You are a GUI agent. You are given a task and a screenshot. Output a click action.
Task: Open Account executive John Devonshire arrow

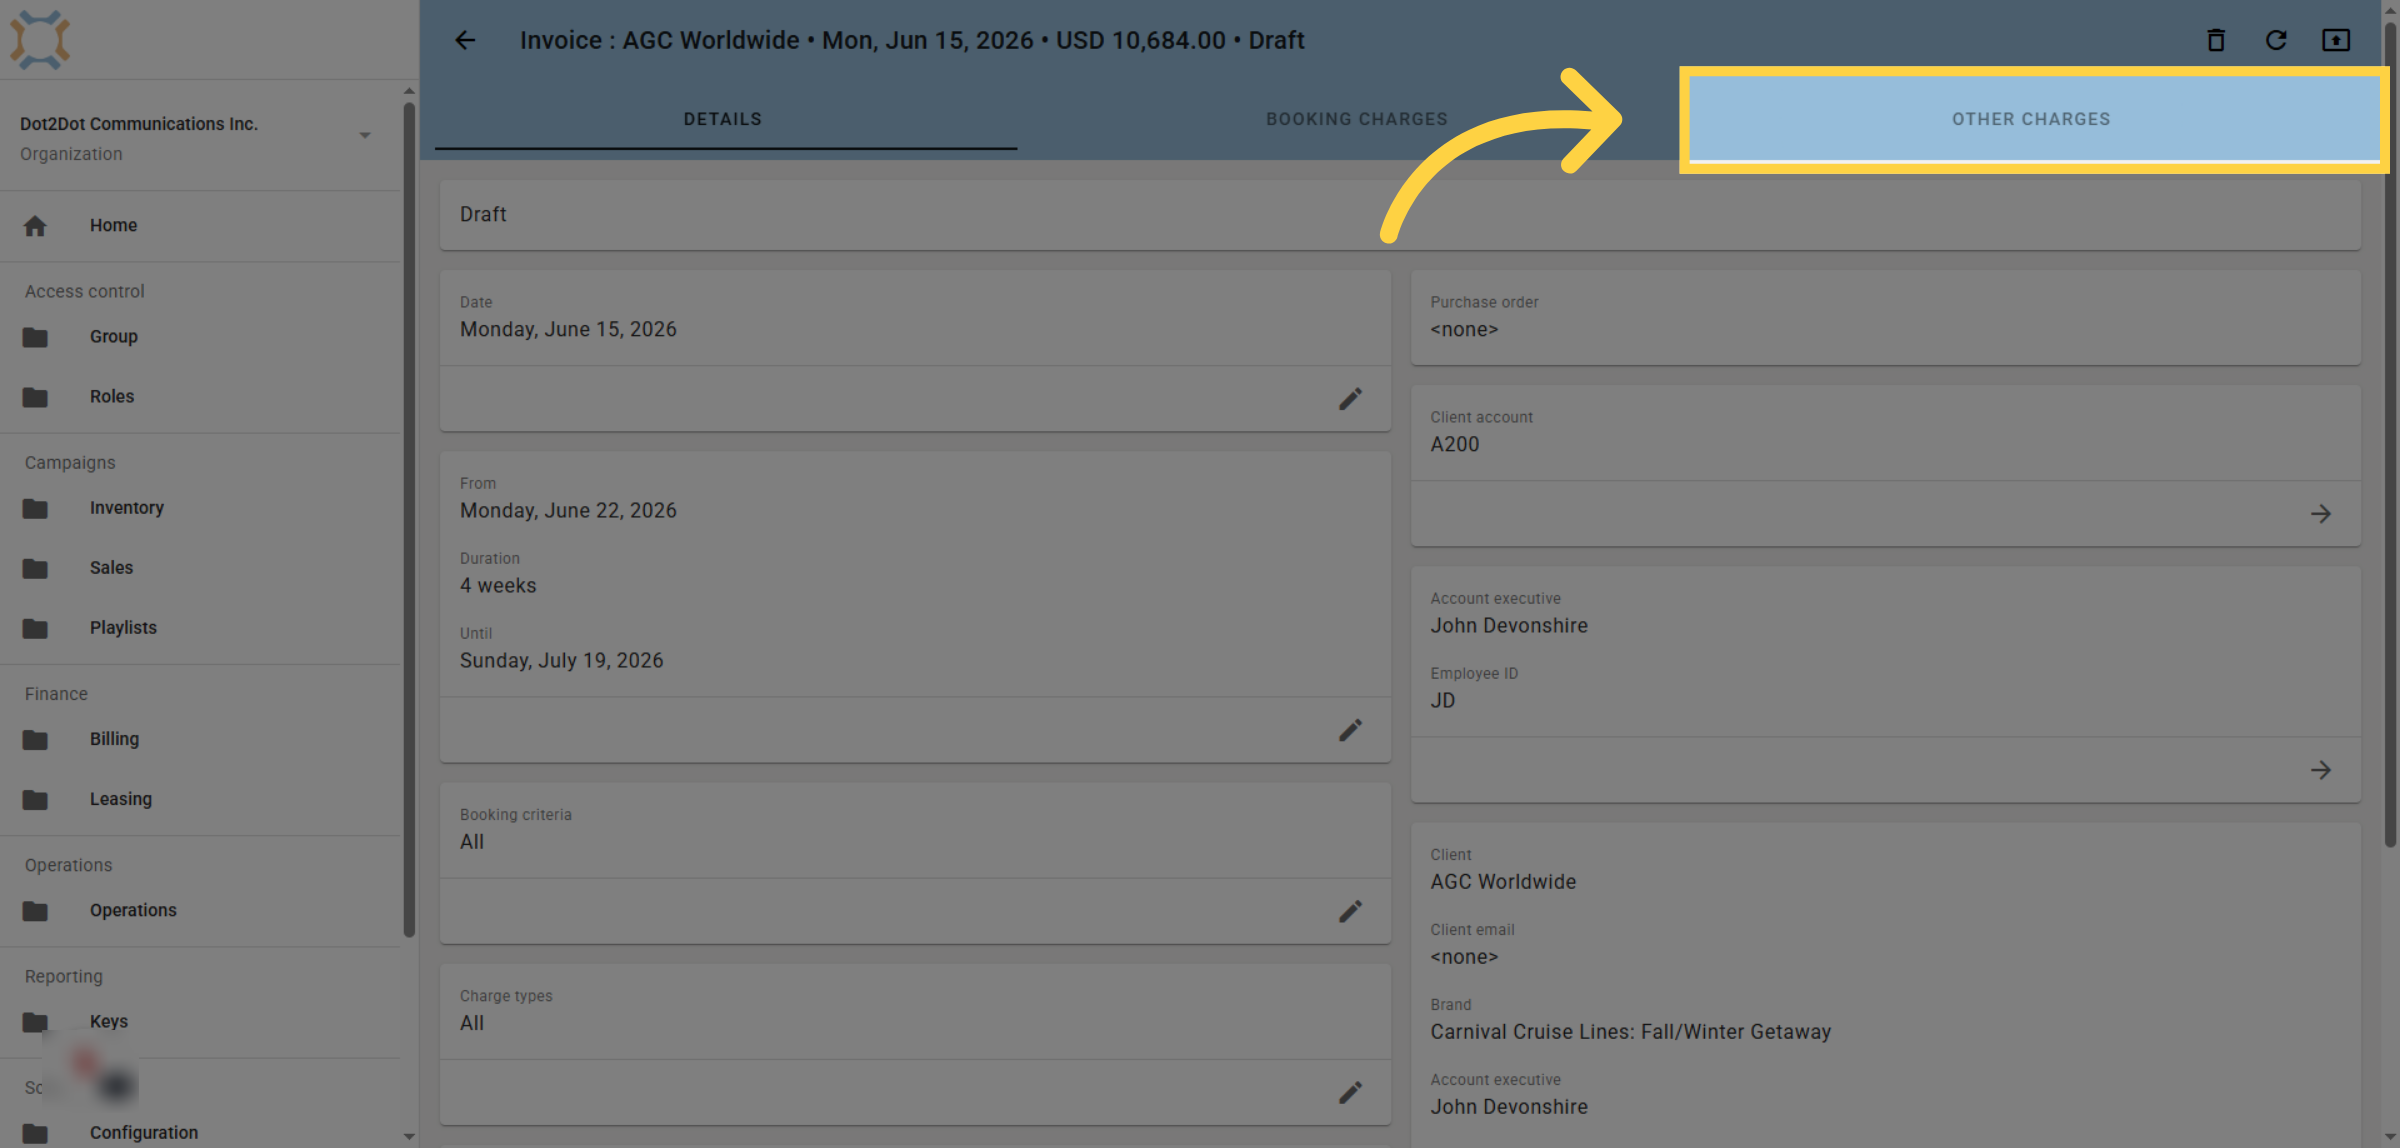[2321, 770]
